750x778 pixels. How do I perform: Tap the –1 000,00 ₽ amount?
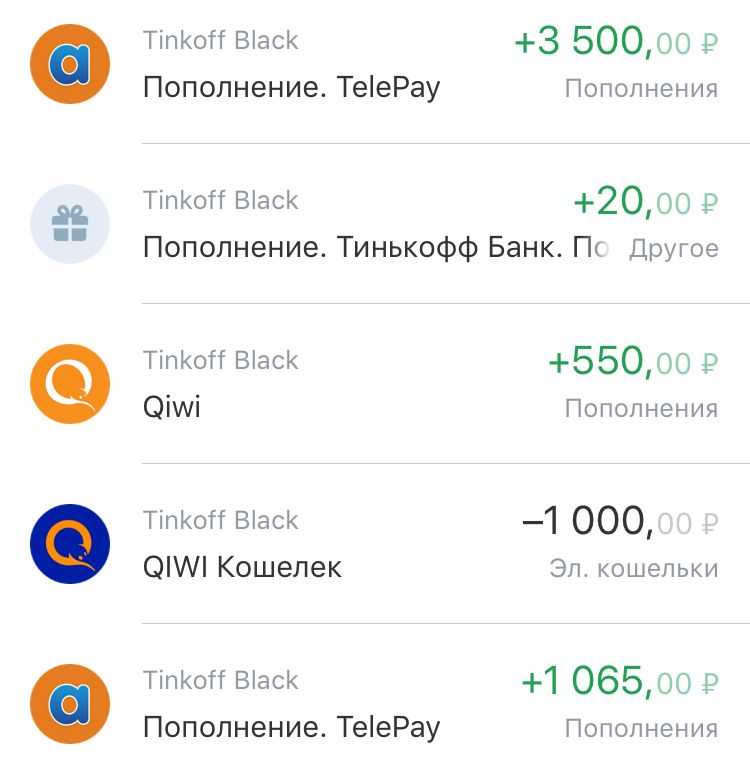620,522
